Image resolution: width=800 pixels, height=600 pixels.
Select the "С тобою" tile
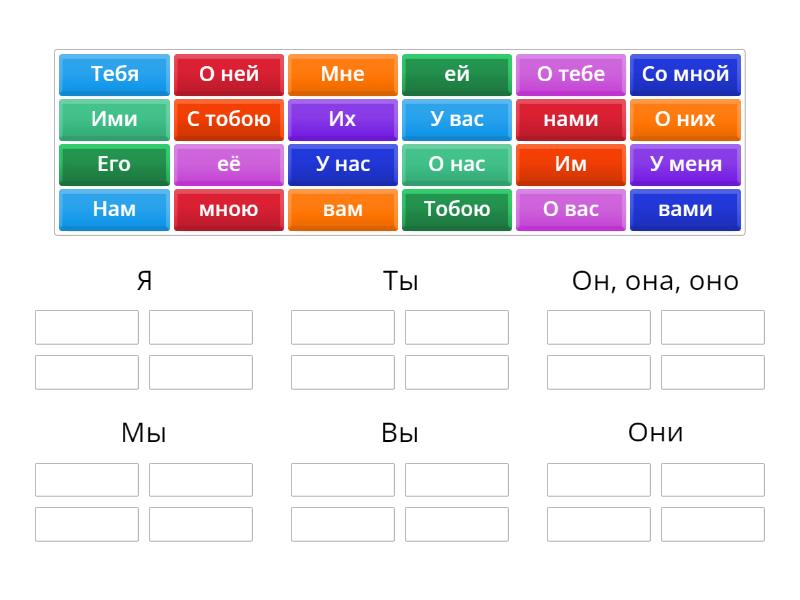click(x=229, y=119)
